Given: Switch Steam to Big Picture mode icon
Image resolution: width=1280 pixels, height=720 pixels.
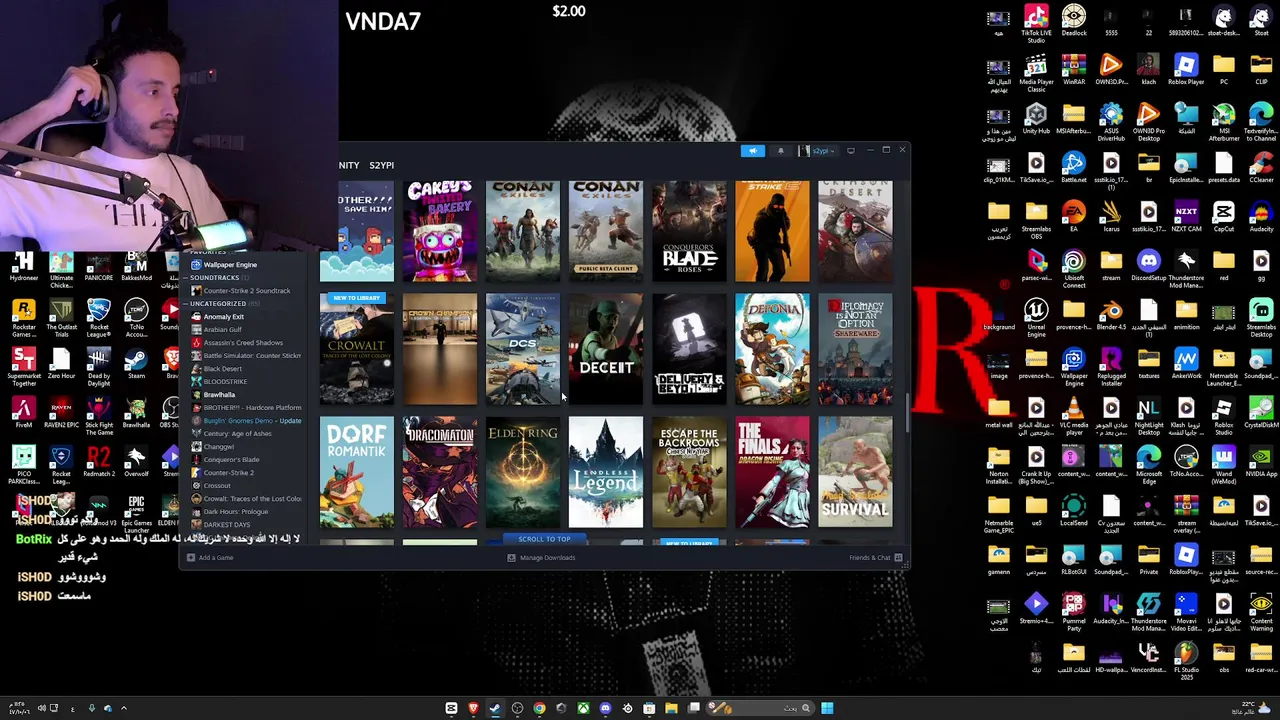Looking at the screenshot, I should tap(851, 151).
